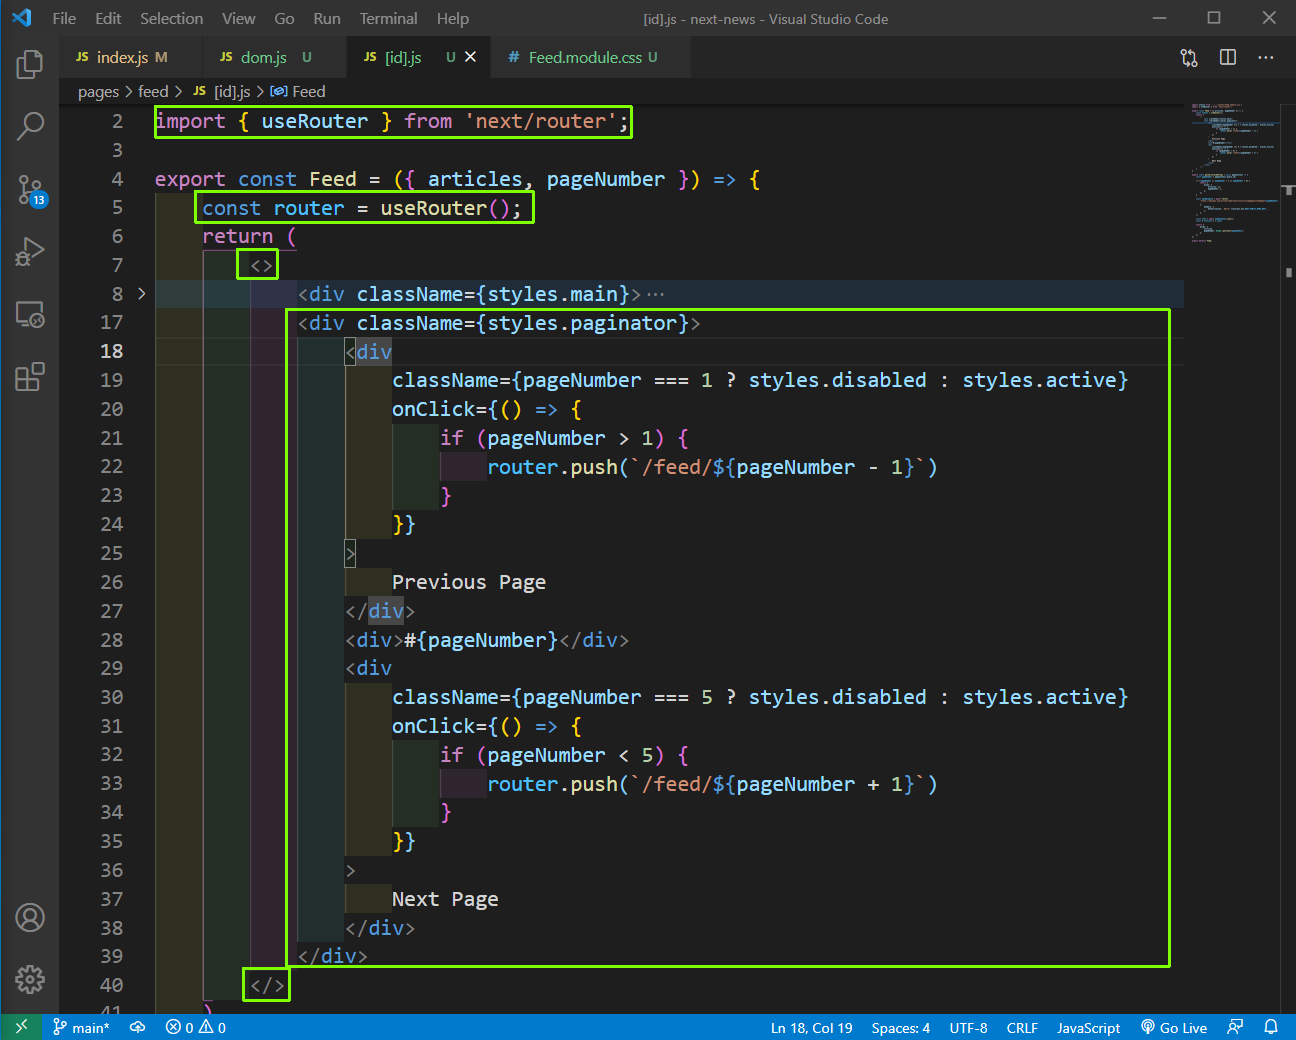Viewport: 1296px width, 1040px height.
Task: Click line number 30 in gutter
Action: 111,697
